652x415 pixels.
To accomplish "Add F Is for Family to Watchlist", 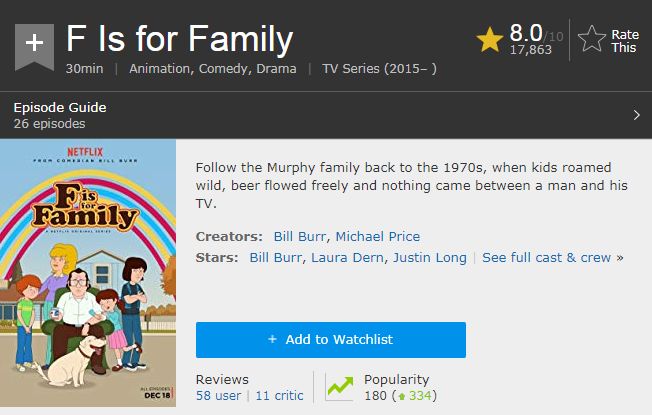I will click(331, 340).
